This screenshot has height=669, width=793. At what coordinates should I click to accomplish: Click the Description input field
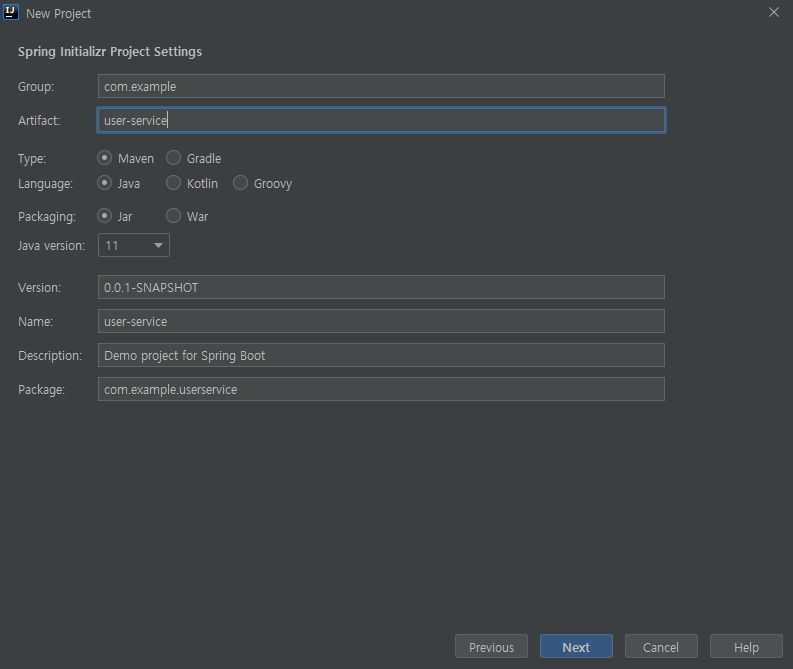(x=381, y=355)
